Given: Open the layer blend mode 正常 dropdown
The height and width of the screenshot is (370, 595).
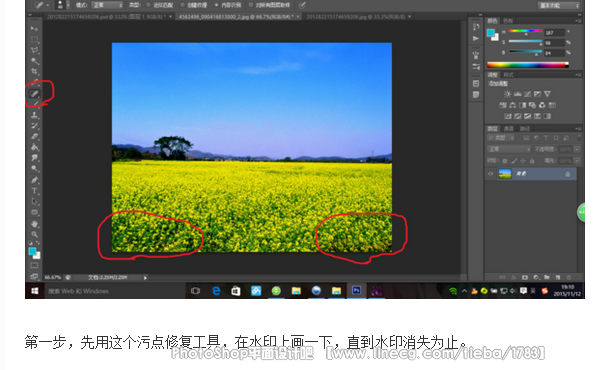Looking at the screenshot, I should 509,149.
